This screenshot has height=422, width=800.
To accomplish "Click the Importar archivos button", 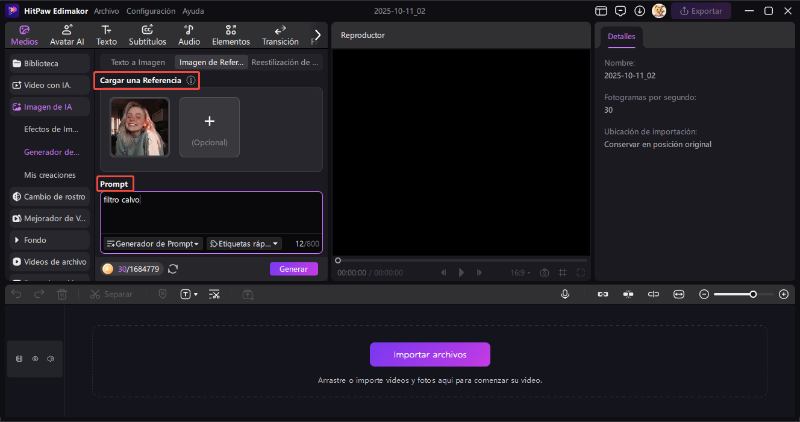I will [430, 354].
